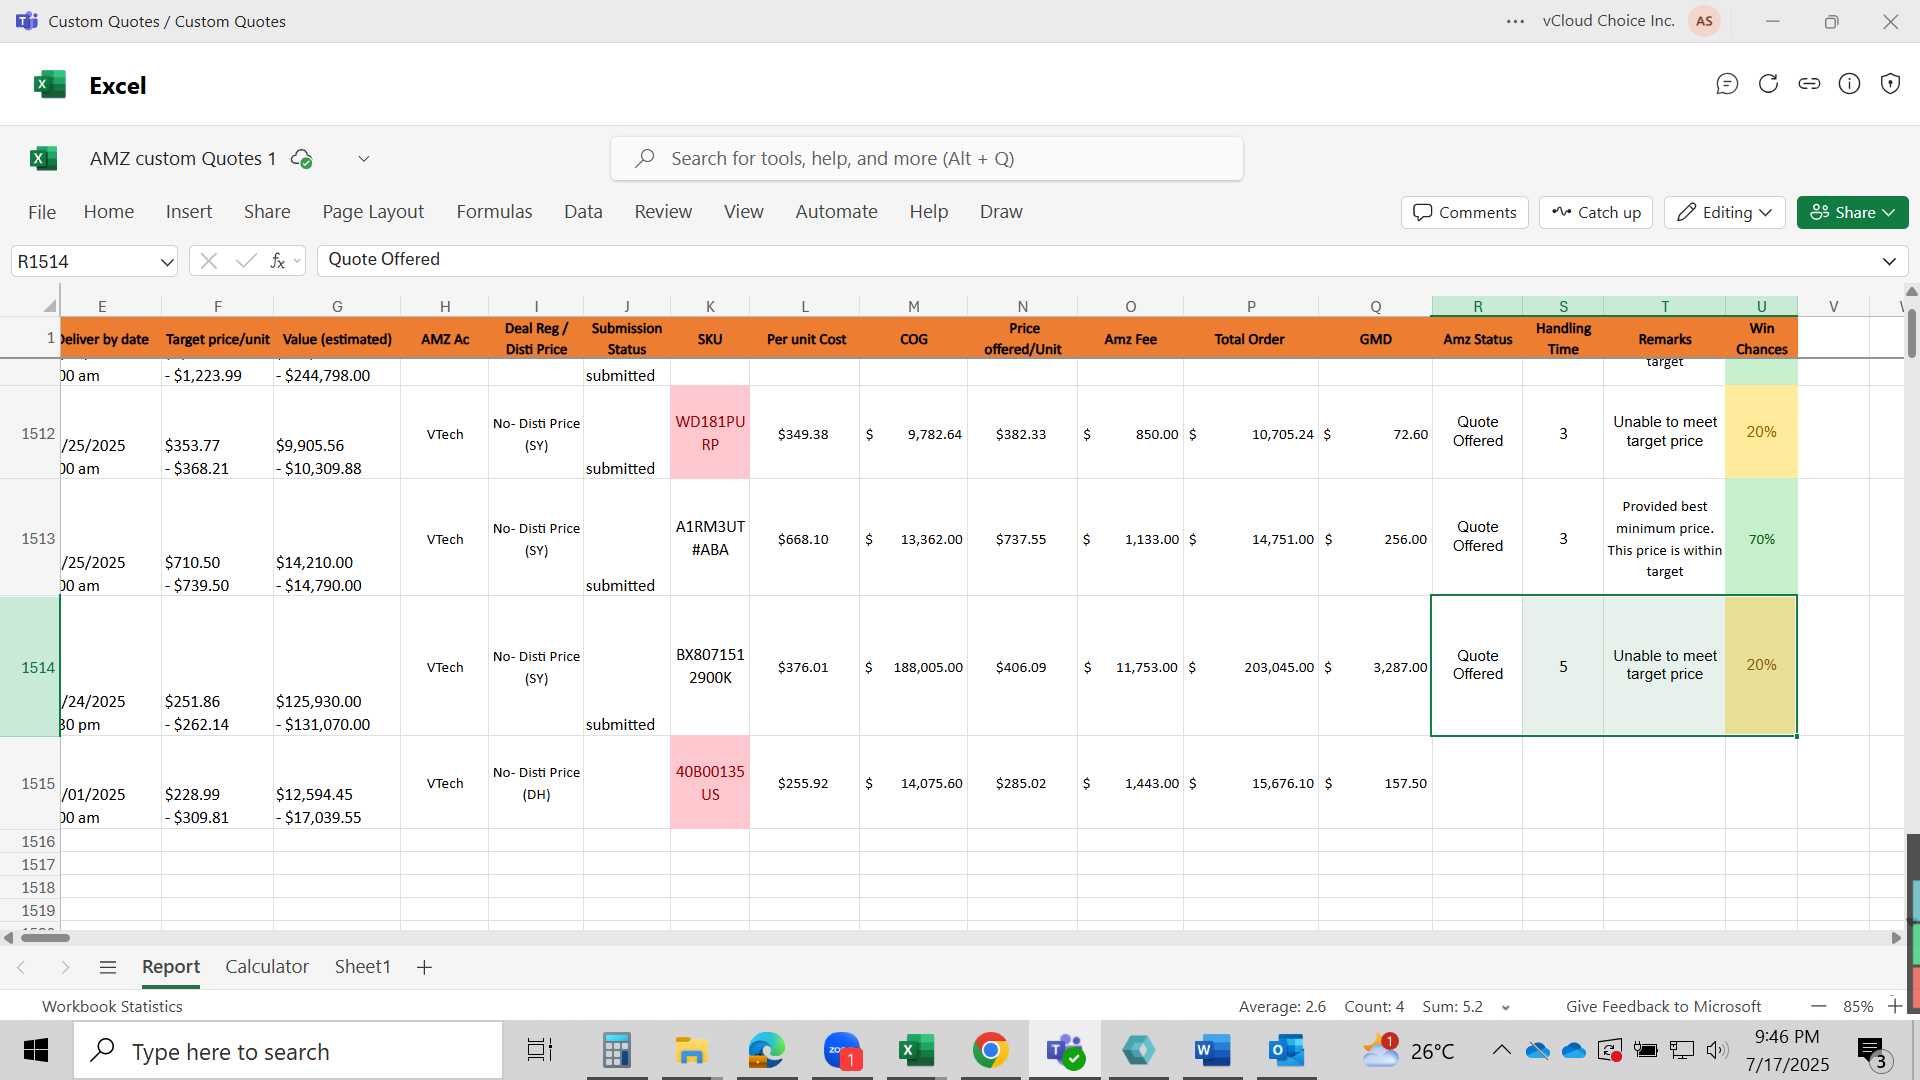Click the shield security icon
The image size is (1920, 1080).
1890,84
